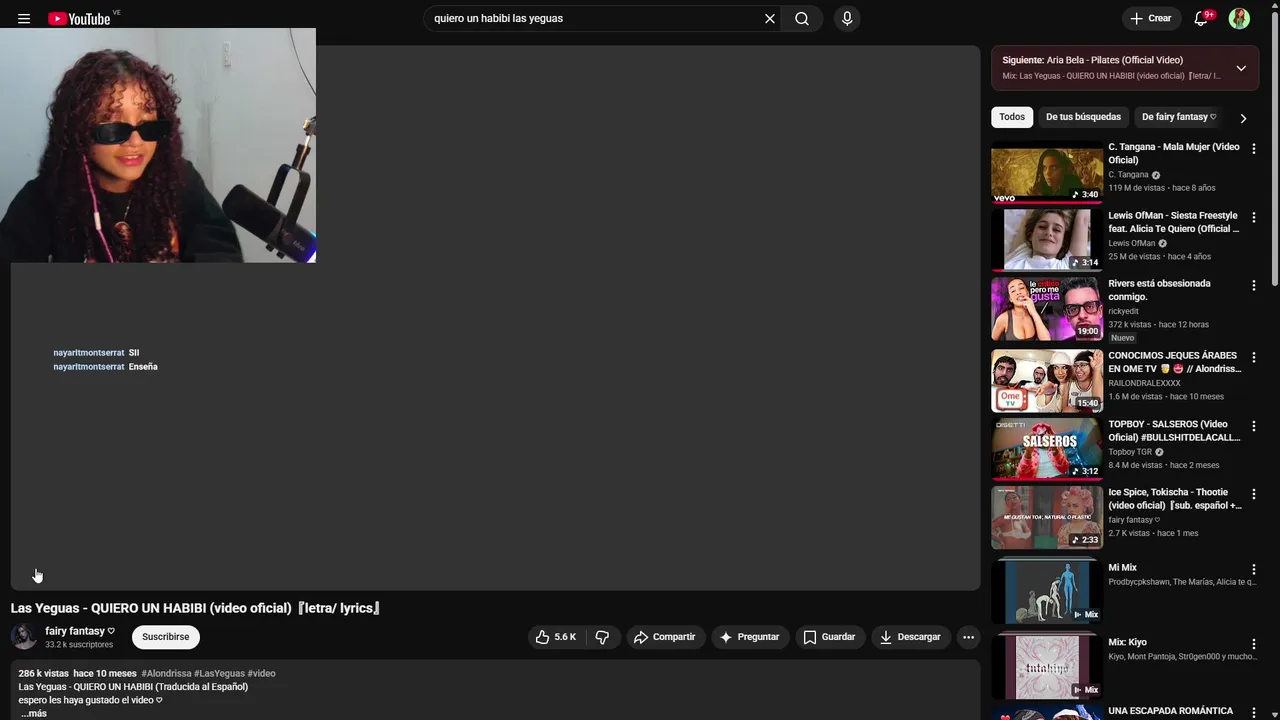
Task: Click Mix: Las Yeguas playlist subtitle
Action: click(1111, 76)
